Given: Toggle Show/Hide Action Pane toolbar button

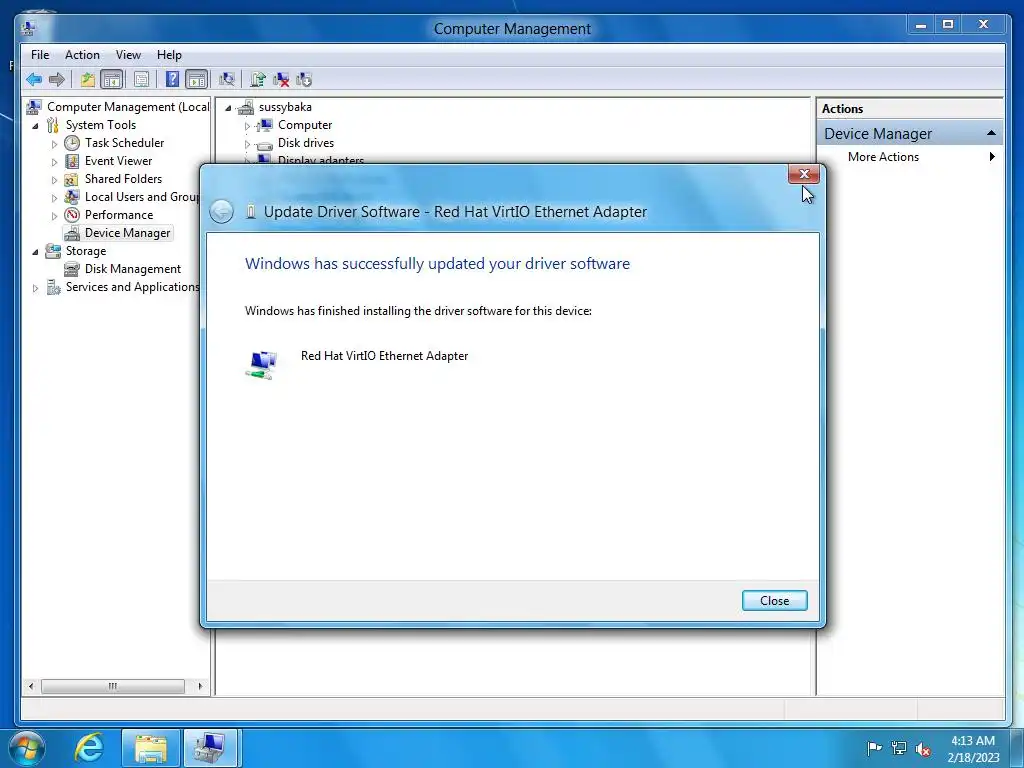Looking at the screenshot, I should (x=197, y=80).
